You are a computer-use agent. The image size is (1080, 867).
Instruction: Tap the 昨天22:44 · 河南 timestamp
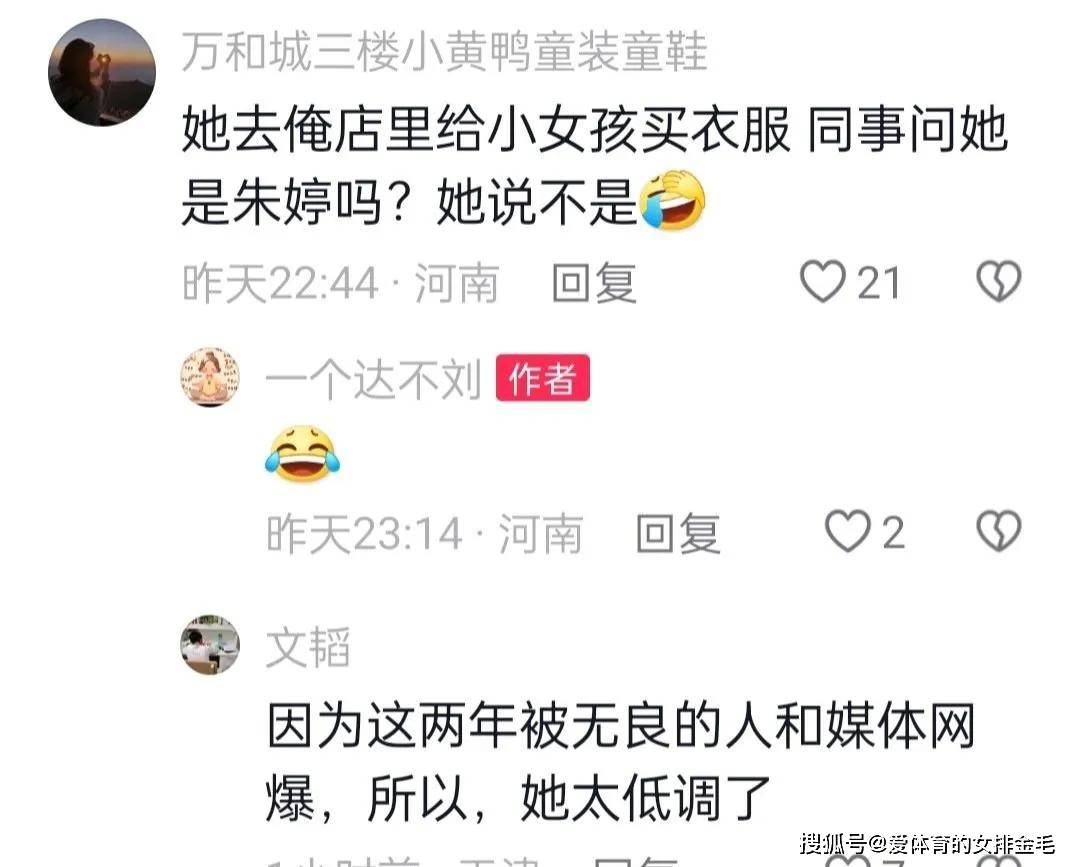340,282
